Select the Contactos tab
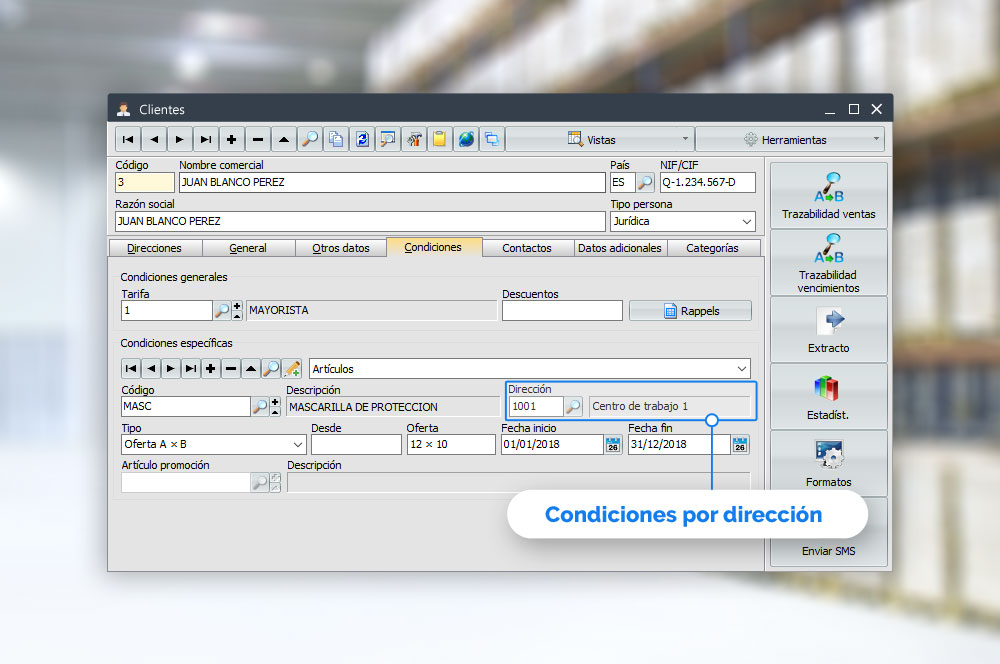 pyautogui.click(x=527, y=248)
